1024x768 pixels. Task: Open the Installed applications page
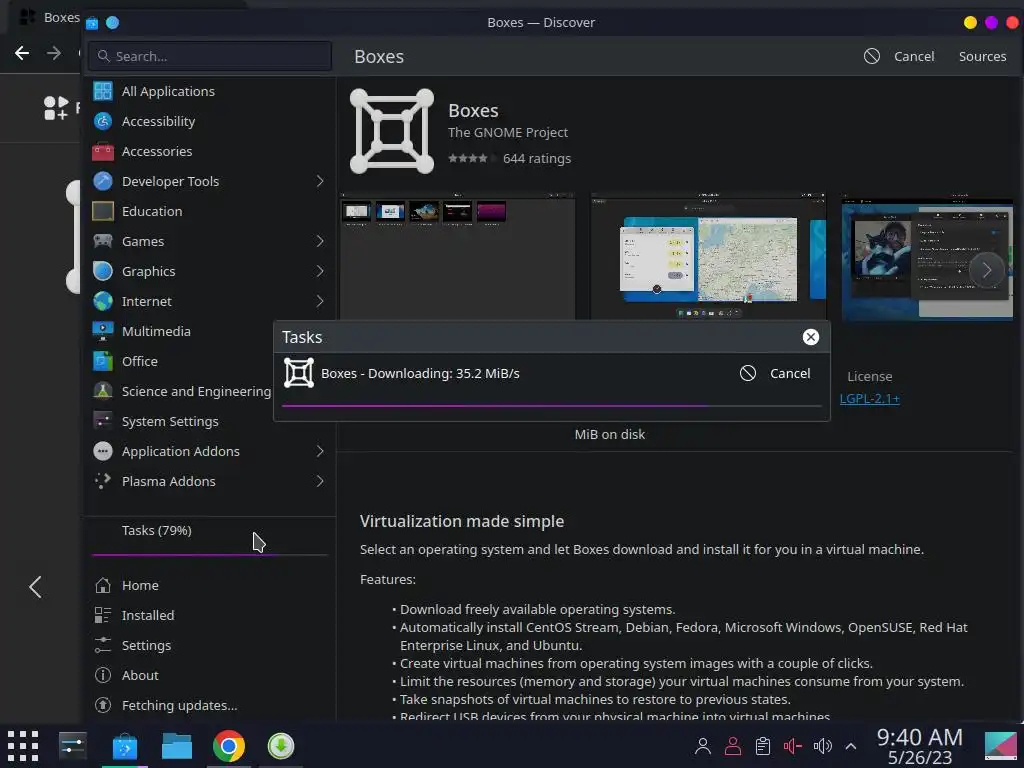(210, 615)
